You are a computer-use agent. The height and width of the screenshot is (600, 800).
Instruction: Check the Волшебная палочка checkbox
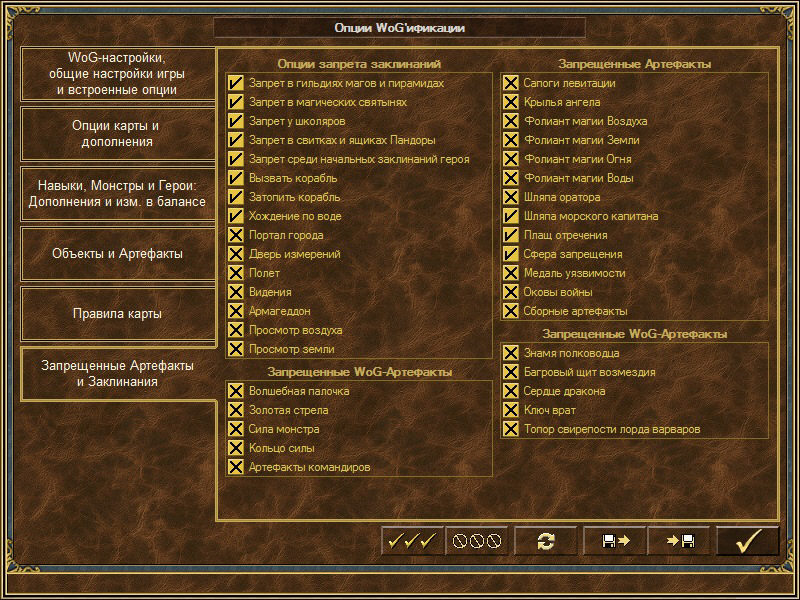pyautogui.click(x=236, y=392)
